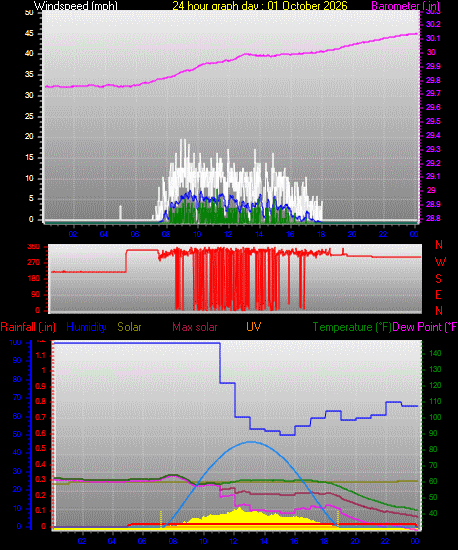Click the 270 wind direction axis value
458x550 pixels.
[x=34, y=262]
